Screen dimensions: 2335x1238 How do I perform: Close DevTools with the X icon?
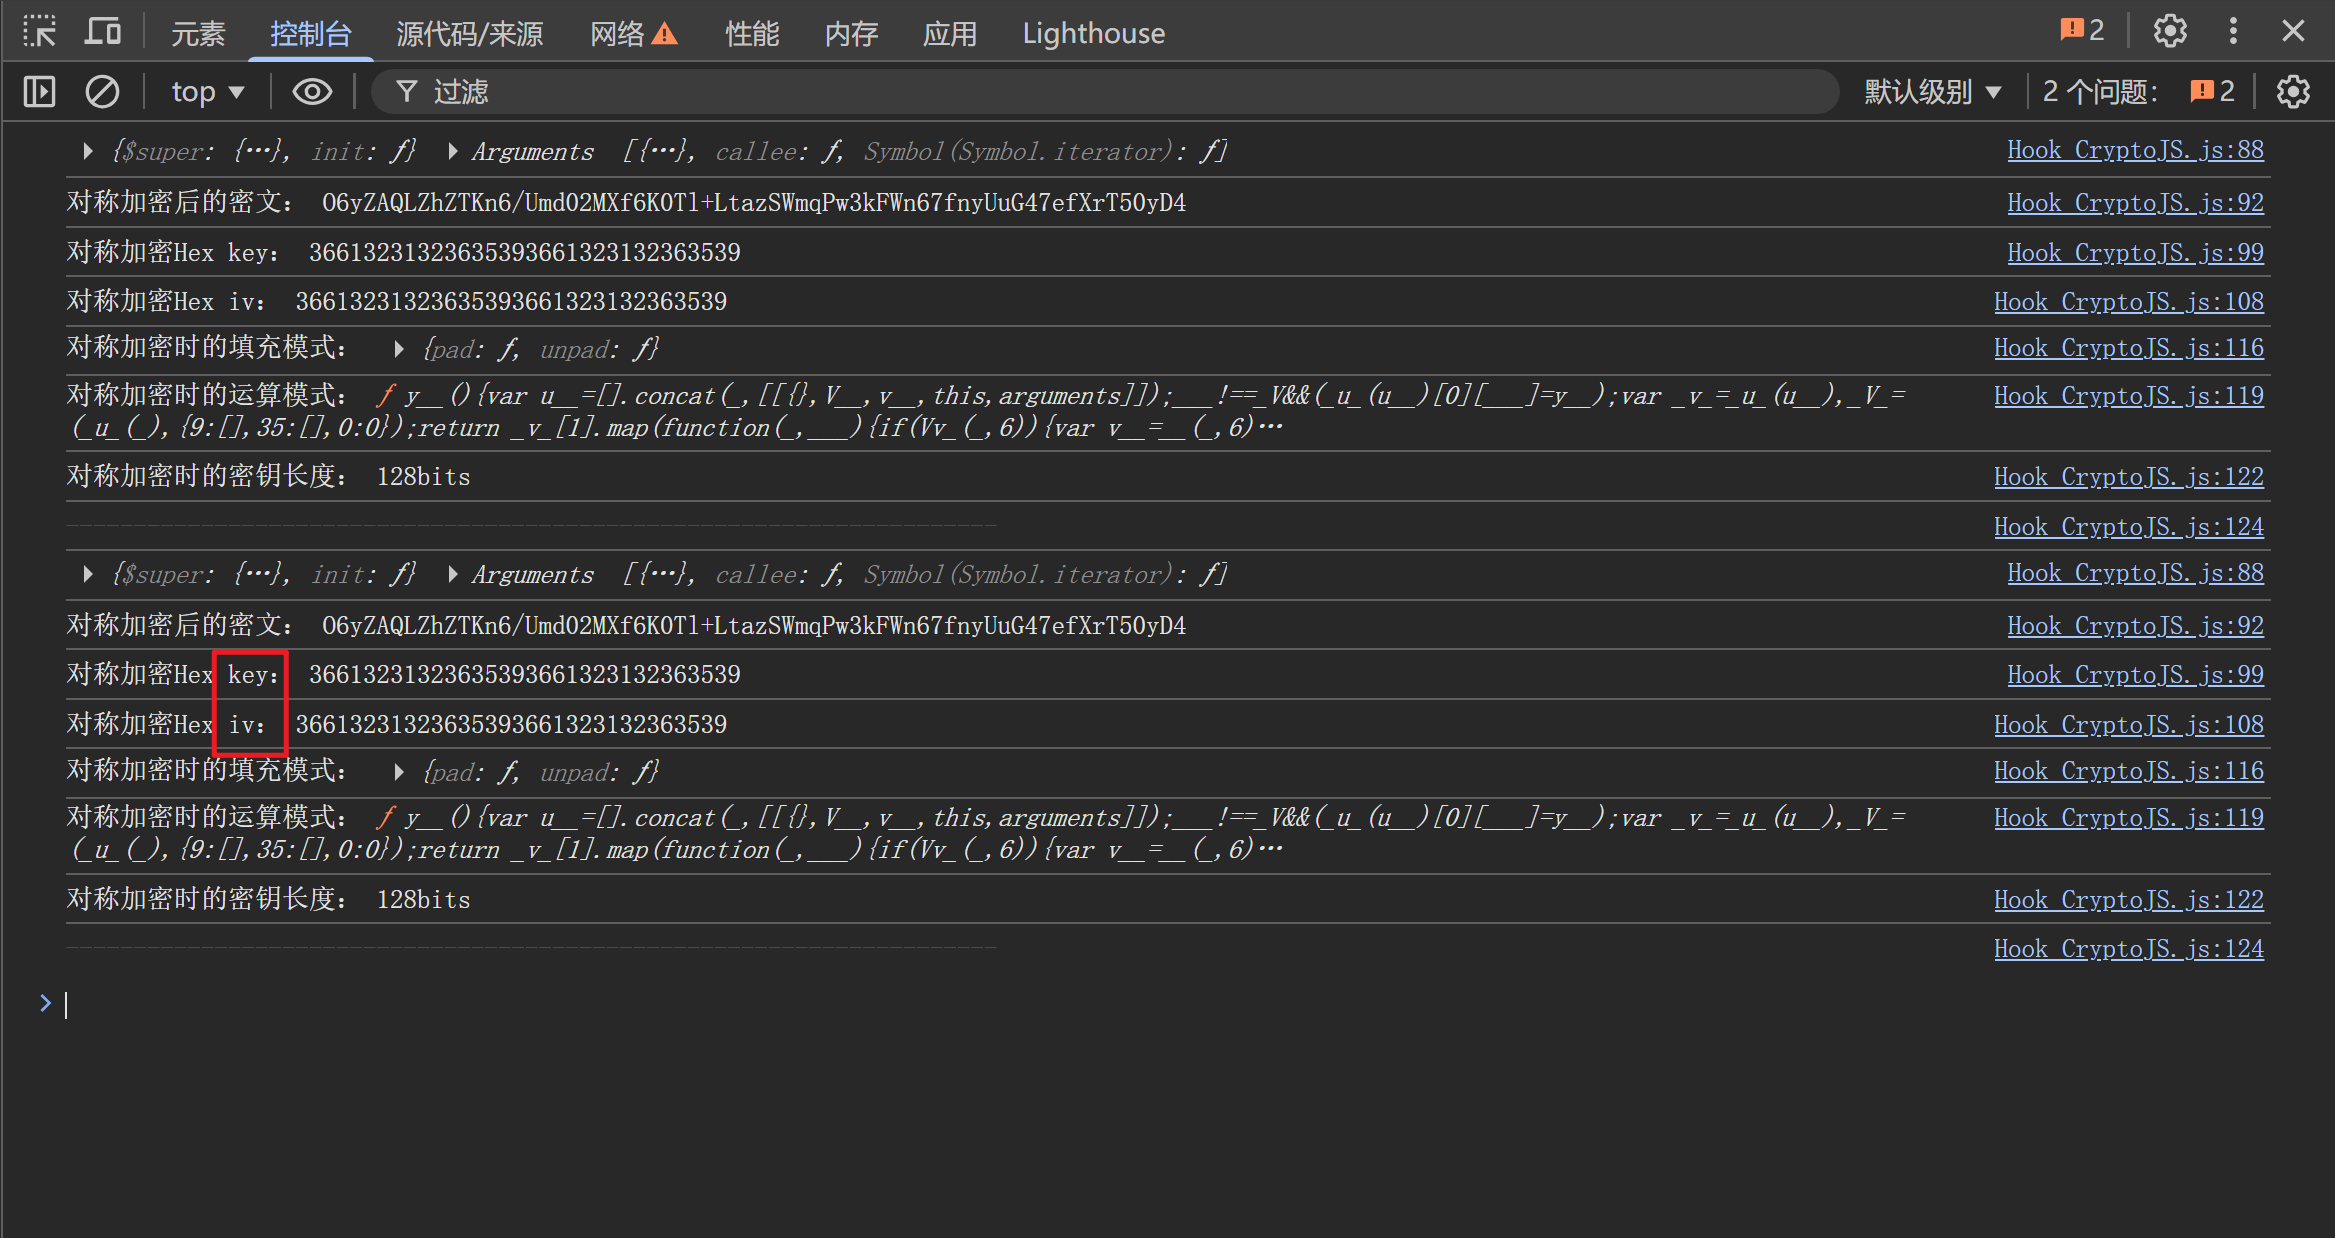pos(2293,31)
